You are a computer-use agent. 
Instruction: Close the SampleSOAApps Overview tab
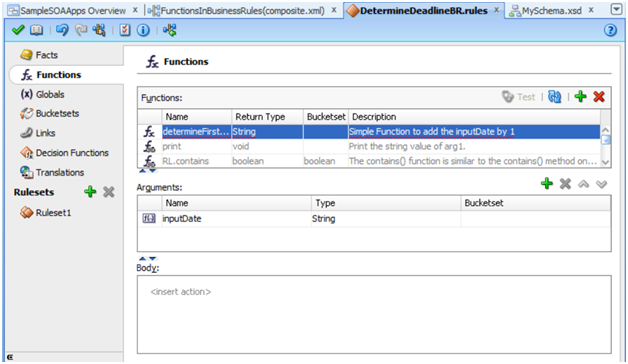coord(135,10)
